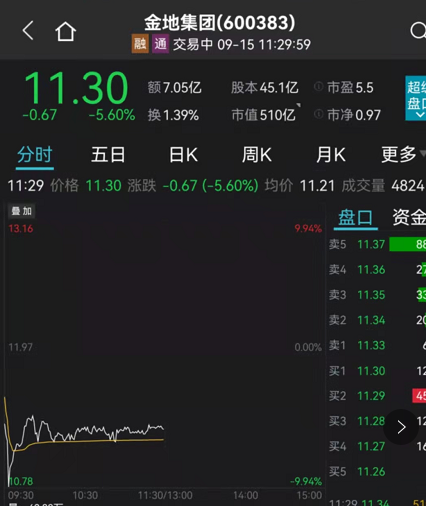Click the 卖5 11.37 order row
Viewport: 426px width, 506px height.
[x=377, y=244]
